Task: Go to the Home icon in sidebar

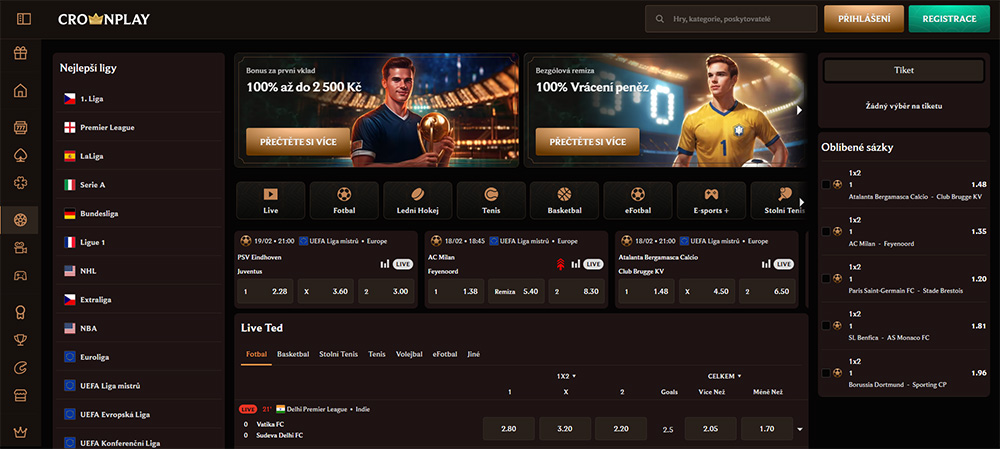Action: (20, 91)
